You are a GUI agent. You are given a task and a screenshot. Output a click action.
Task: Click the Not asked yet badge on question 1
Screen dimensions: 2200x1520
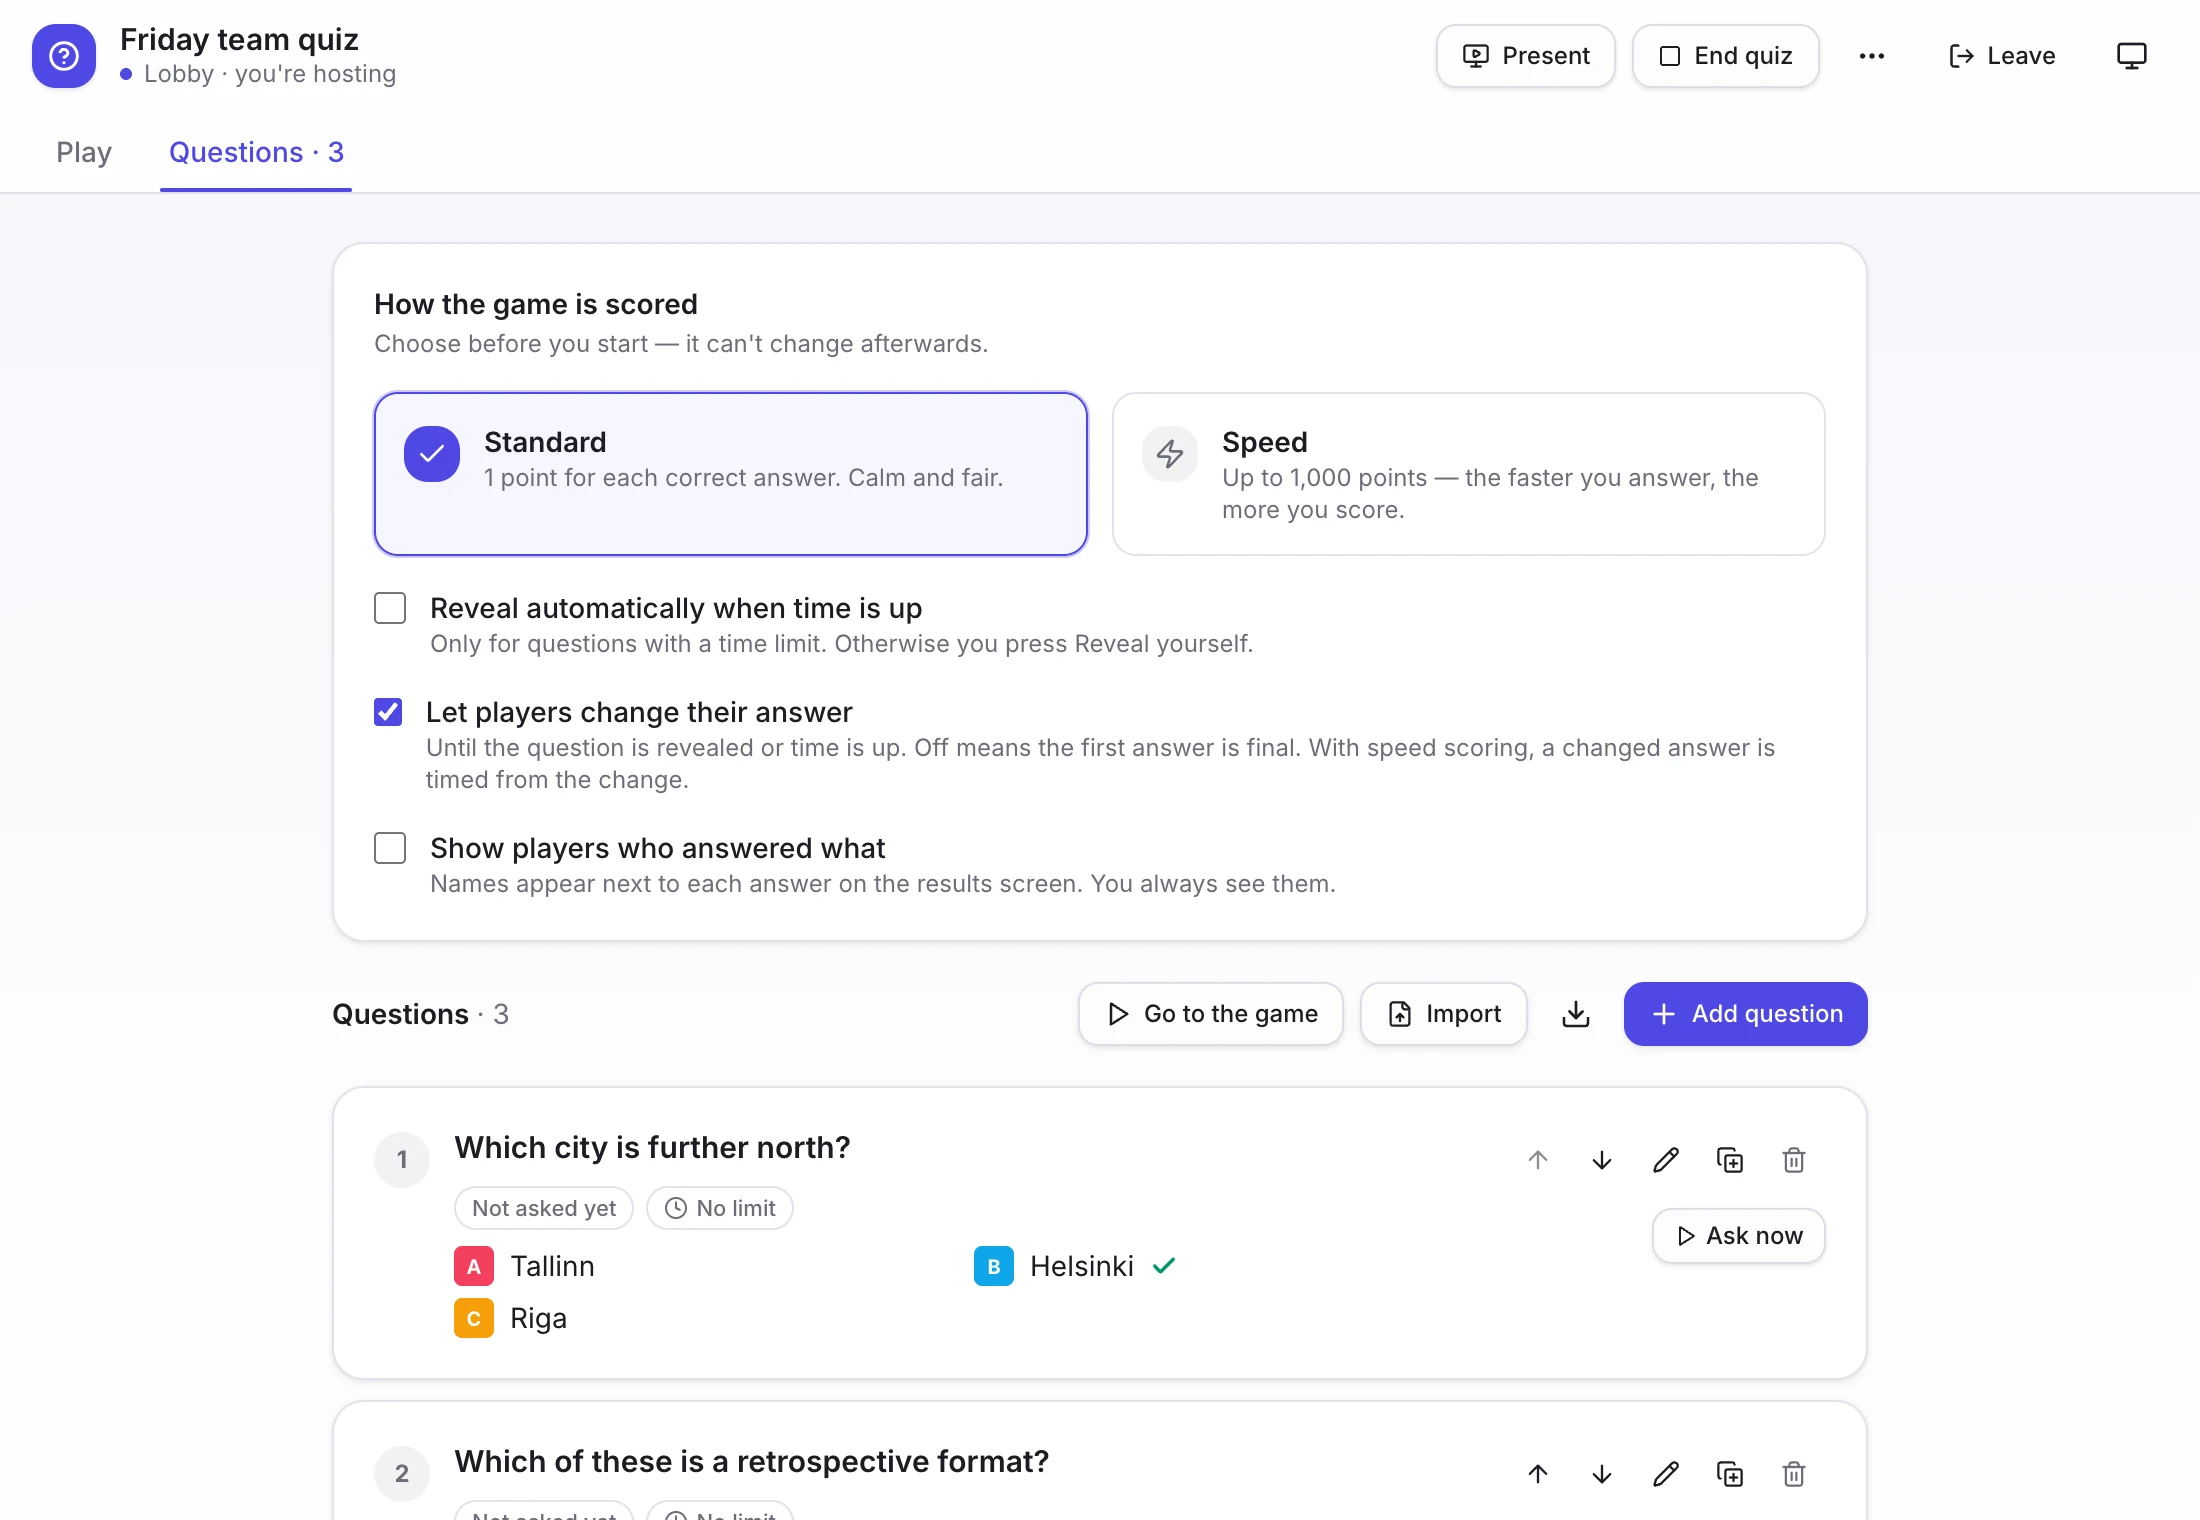tap(544, 1208)
